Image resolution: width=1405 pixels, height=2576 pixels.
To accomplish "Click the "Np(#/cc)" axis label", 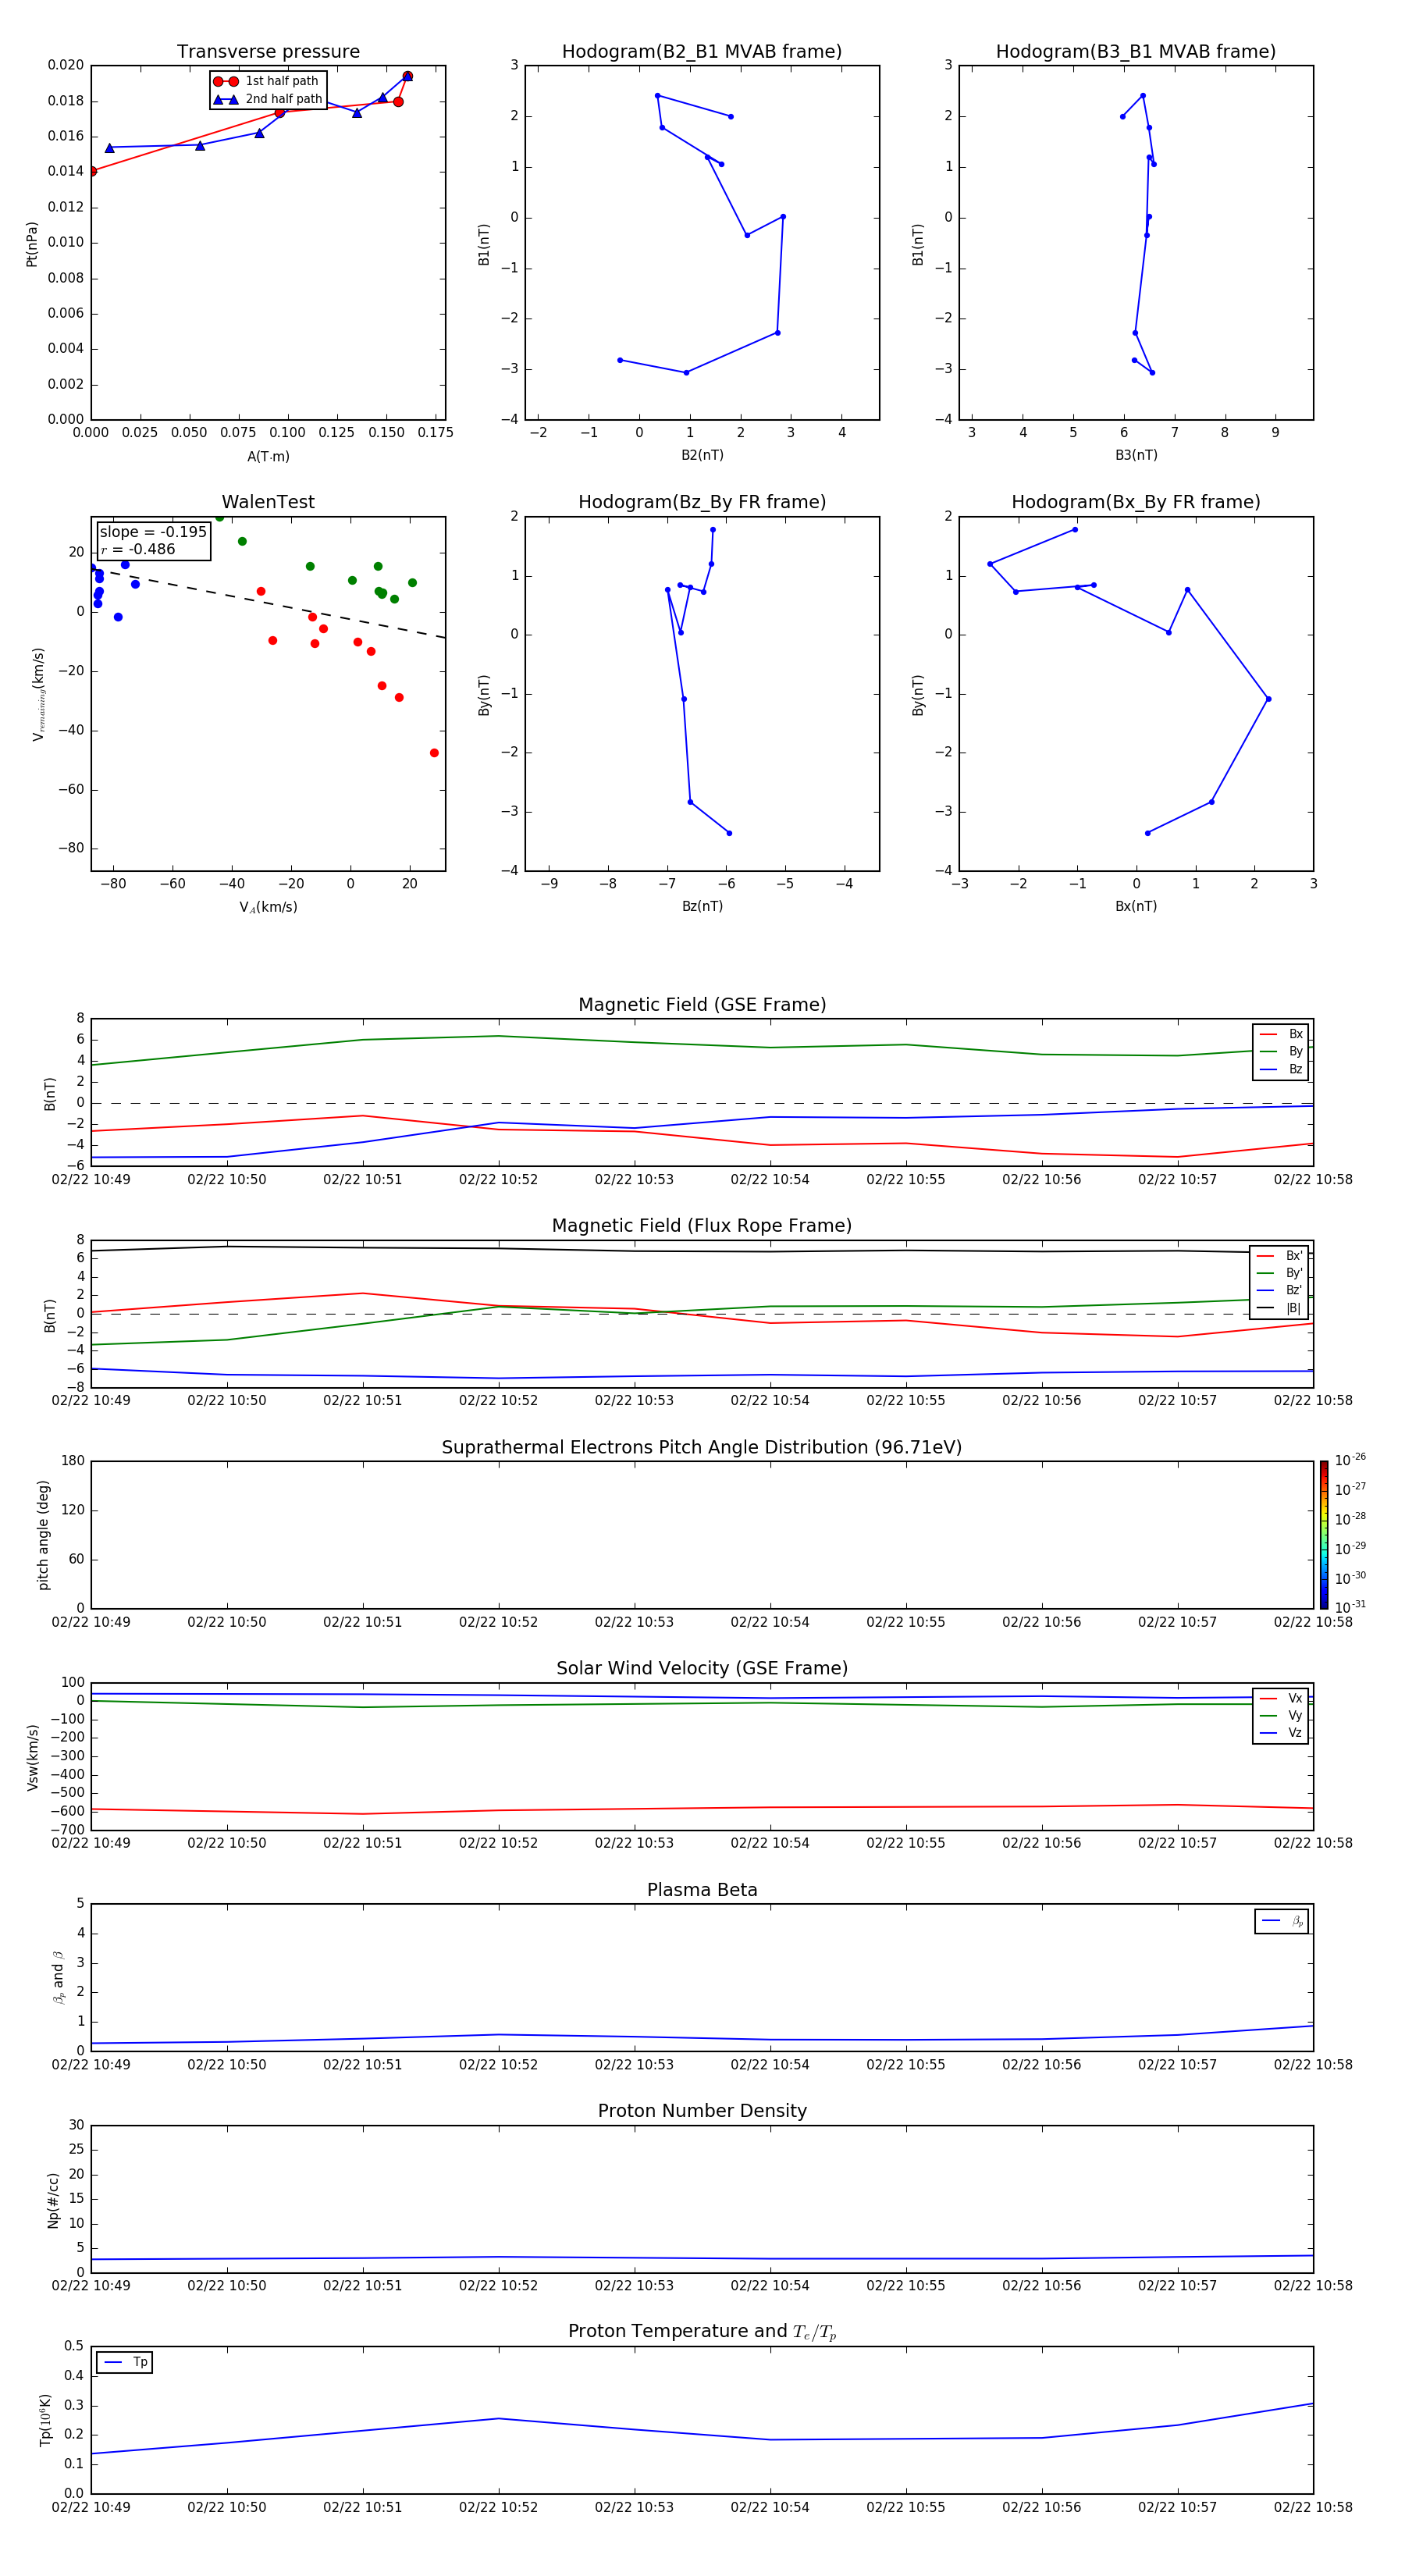I will (53, 2200).
